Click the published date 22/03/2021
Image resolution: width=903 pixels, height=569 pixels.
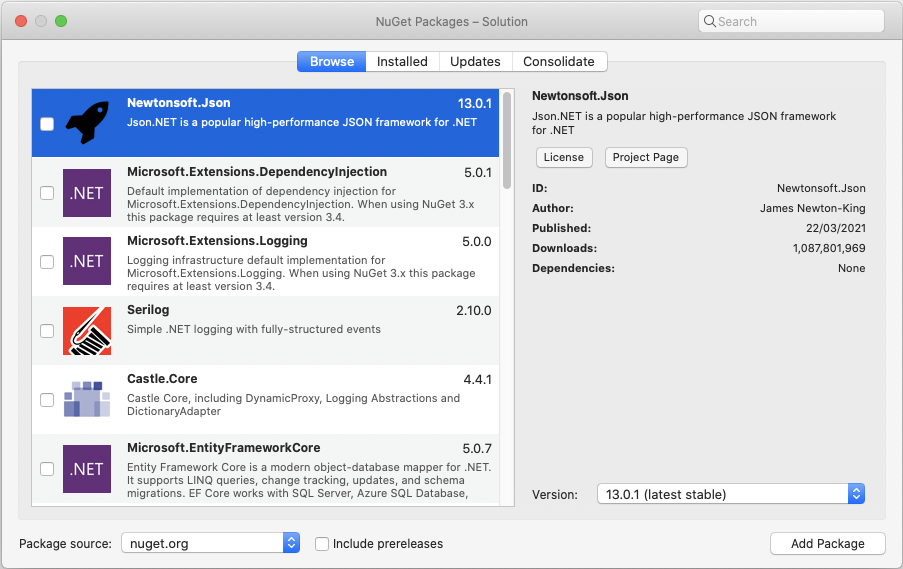pos(835,228)
